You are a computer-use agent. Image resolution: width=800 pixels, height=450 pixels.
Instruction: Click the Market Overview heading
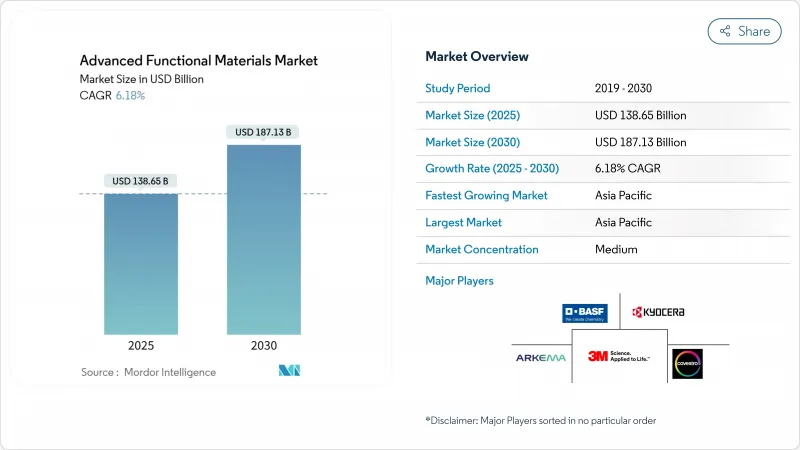pyautogui.click(x=477, y=56)
